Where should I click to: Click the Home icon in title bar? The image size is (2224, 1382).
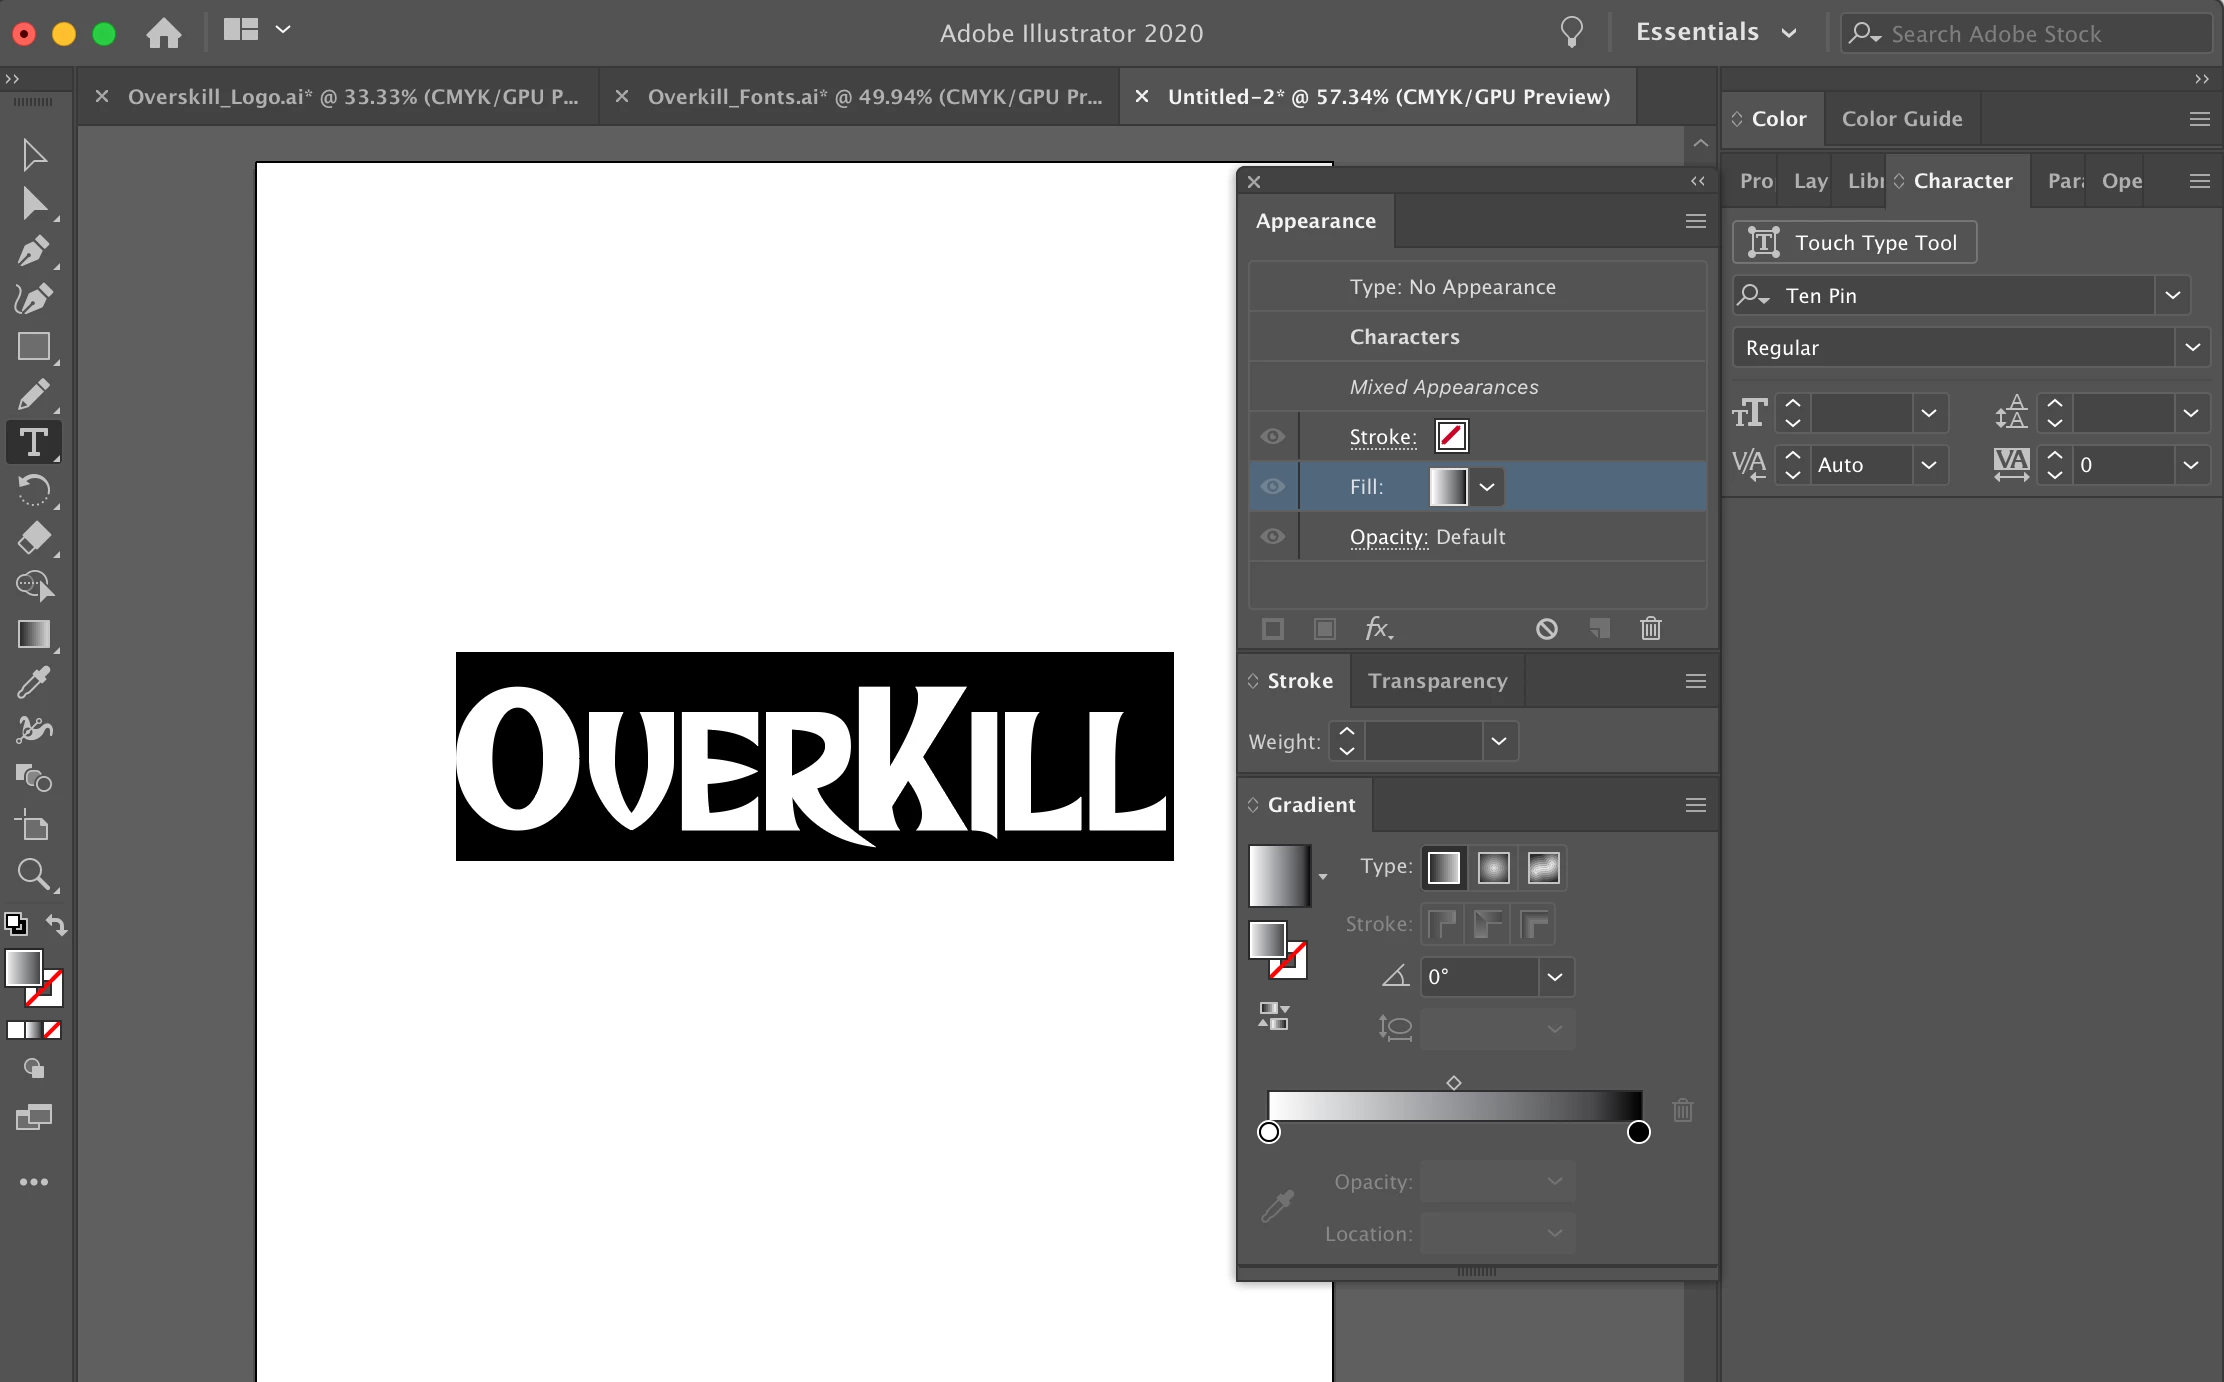(163, 33)
